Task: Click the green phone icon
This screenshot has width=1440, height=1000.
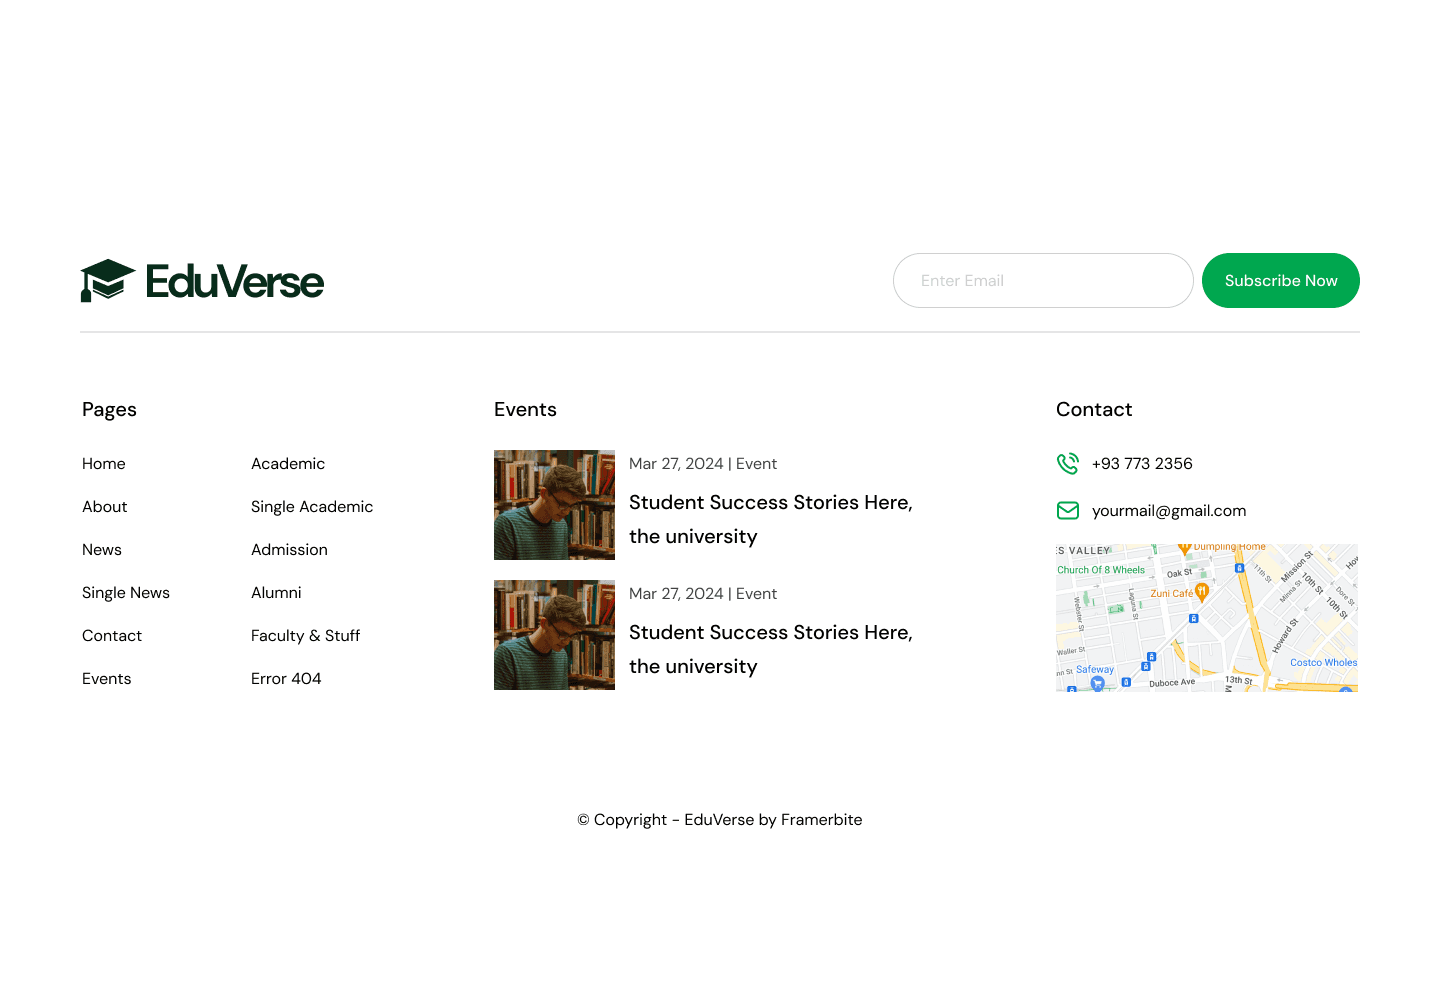Action: coord(1068,464)
